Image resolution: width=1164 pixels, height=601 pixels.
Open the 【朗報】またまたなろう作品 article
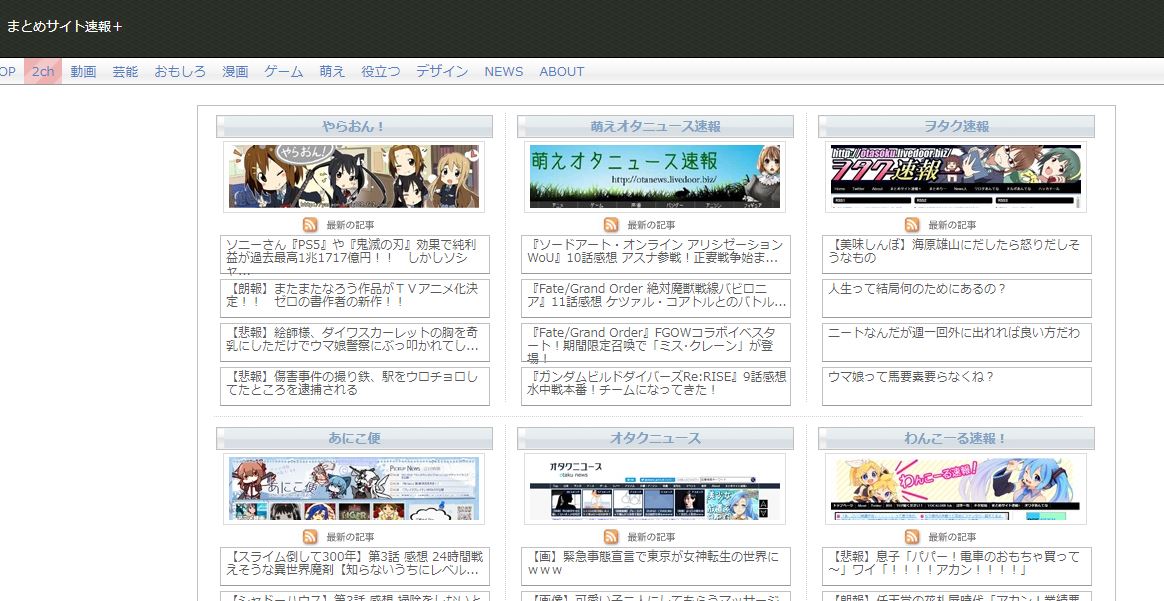[x=355, y=298]
